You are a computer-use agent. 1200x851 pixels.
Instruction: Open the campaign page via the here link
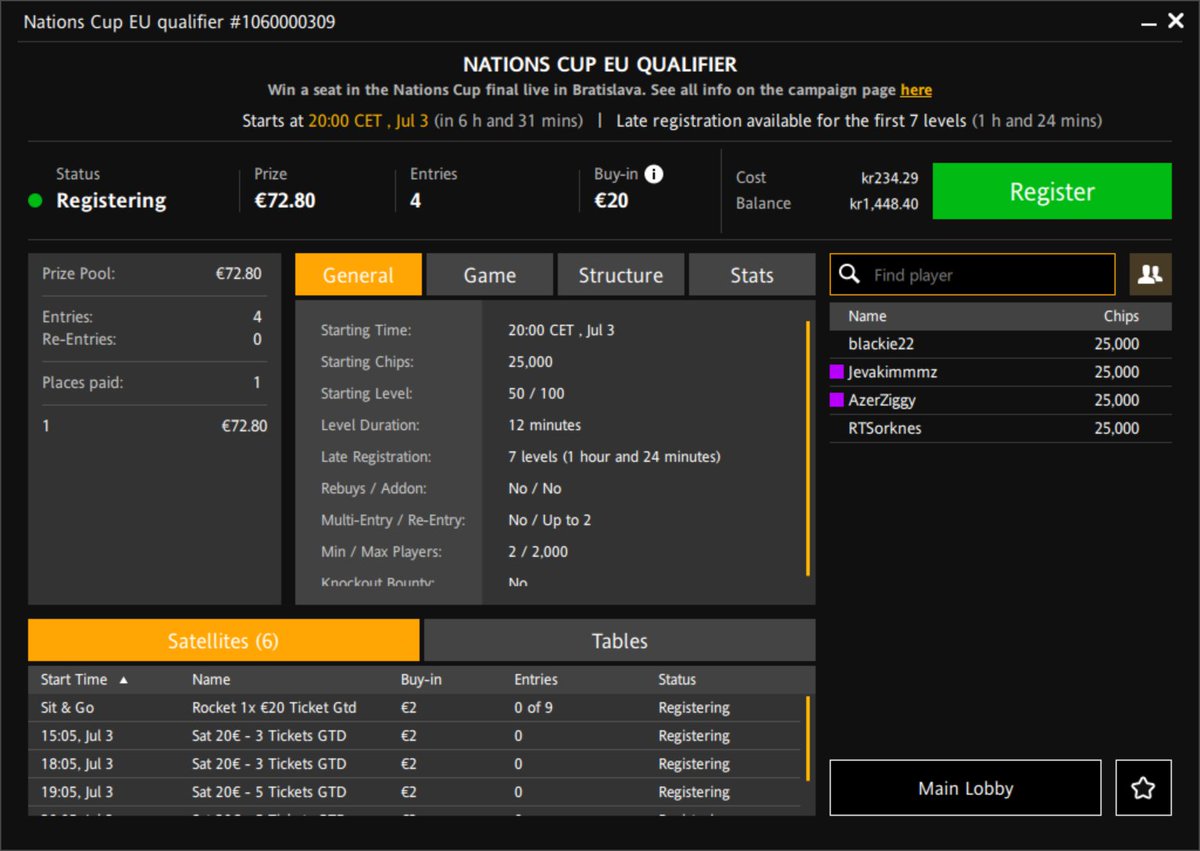[916, 89]
